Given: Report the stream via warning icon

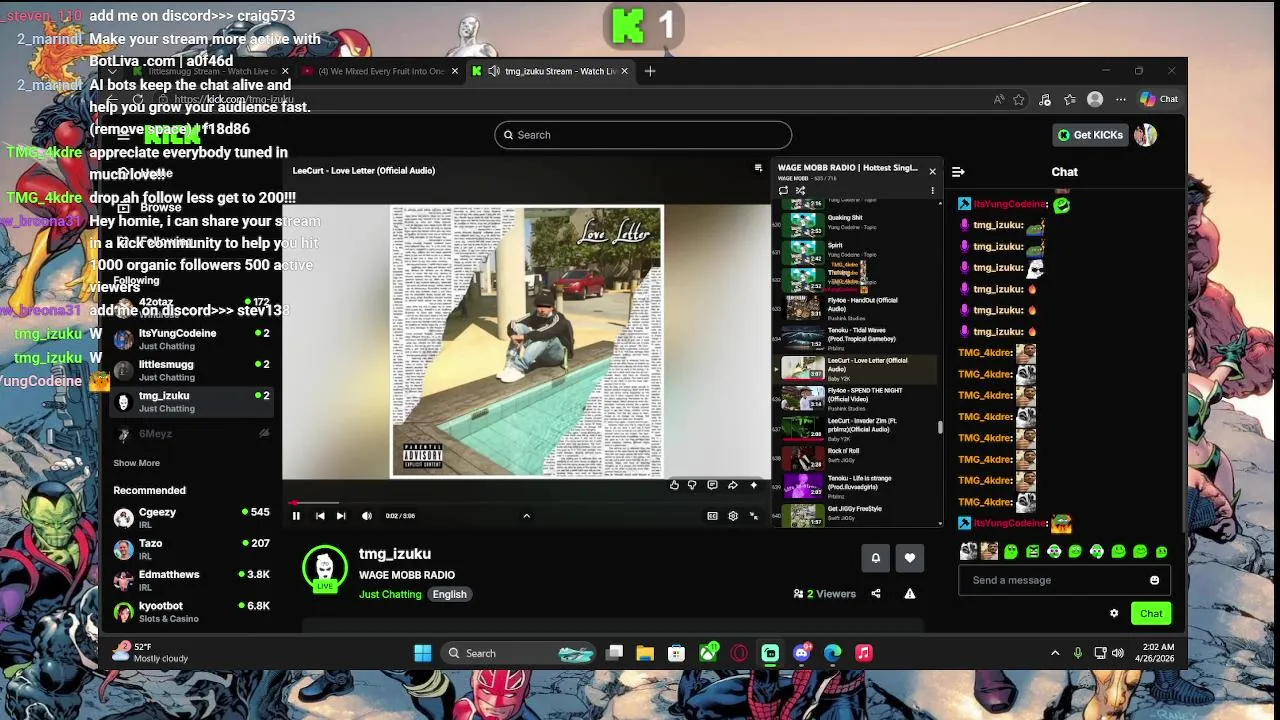Looking at the screenshot, I should (910, 594).
